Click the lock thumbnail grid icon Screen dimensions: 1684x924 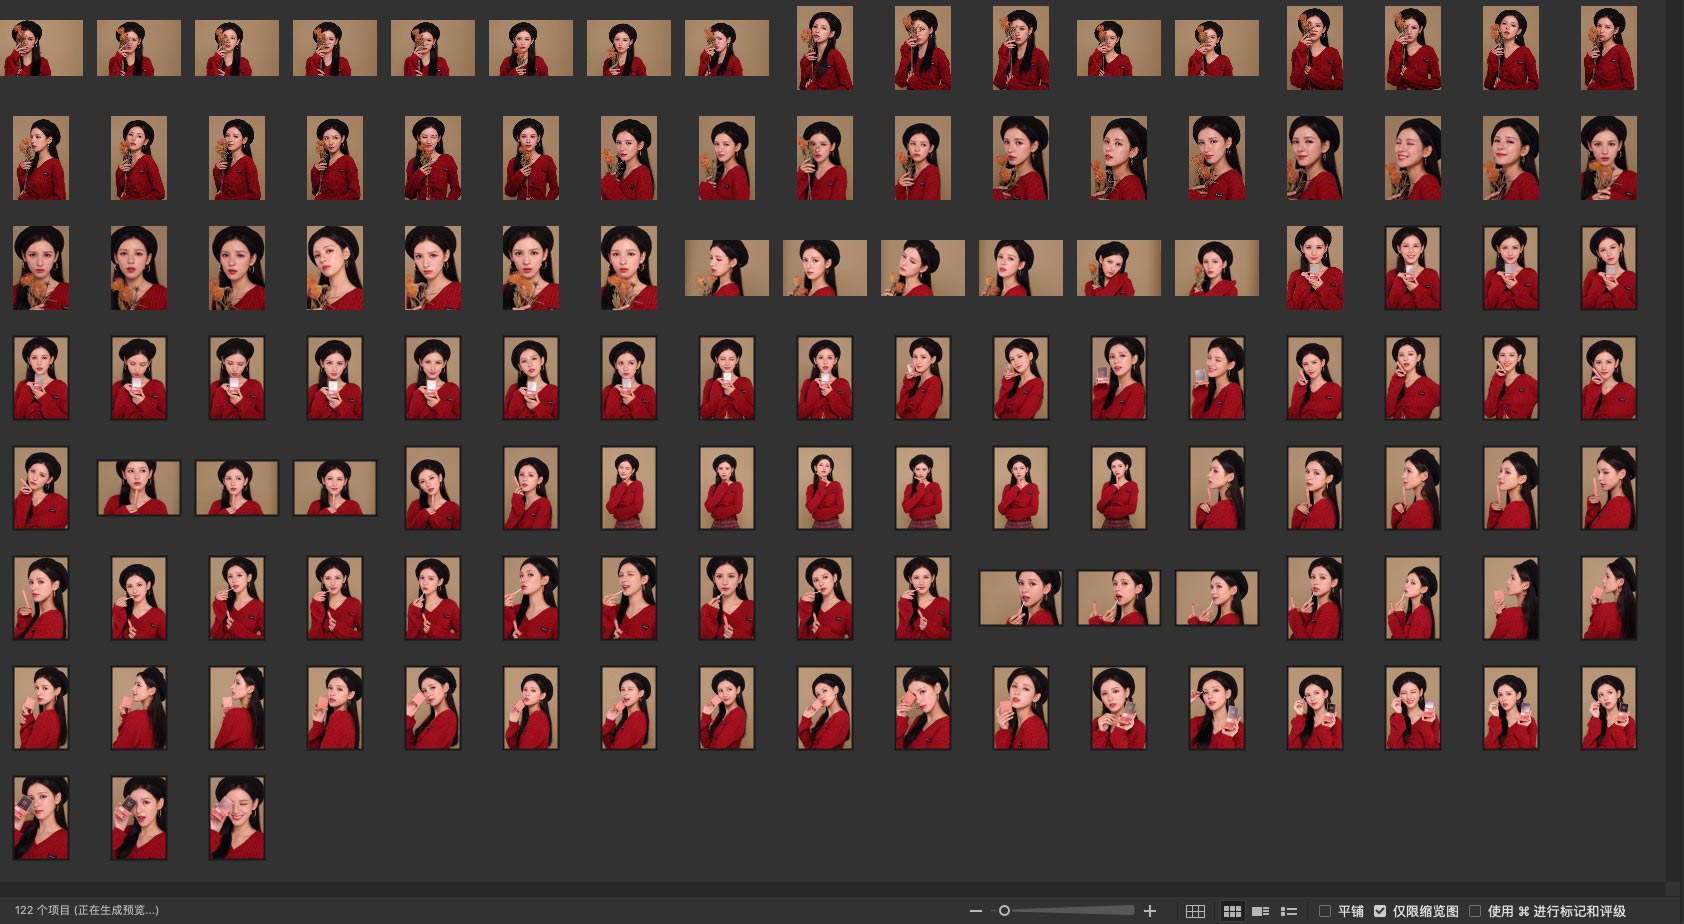tap(1195, 911)
